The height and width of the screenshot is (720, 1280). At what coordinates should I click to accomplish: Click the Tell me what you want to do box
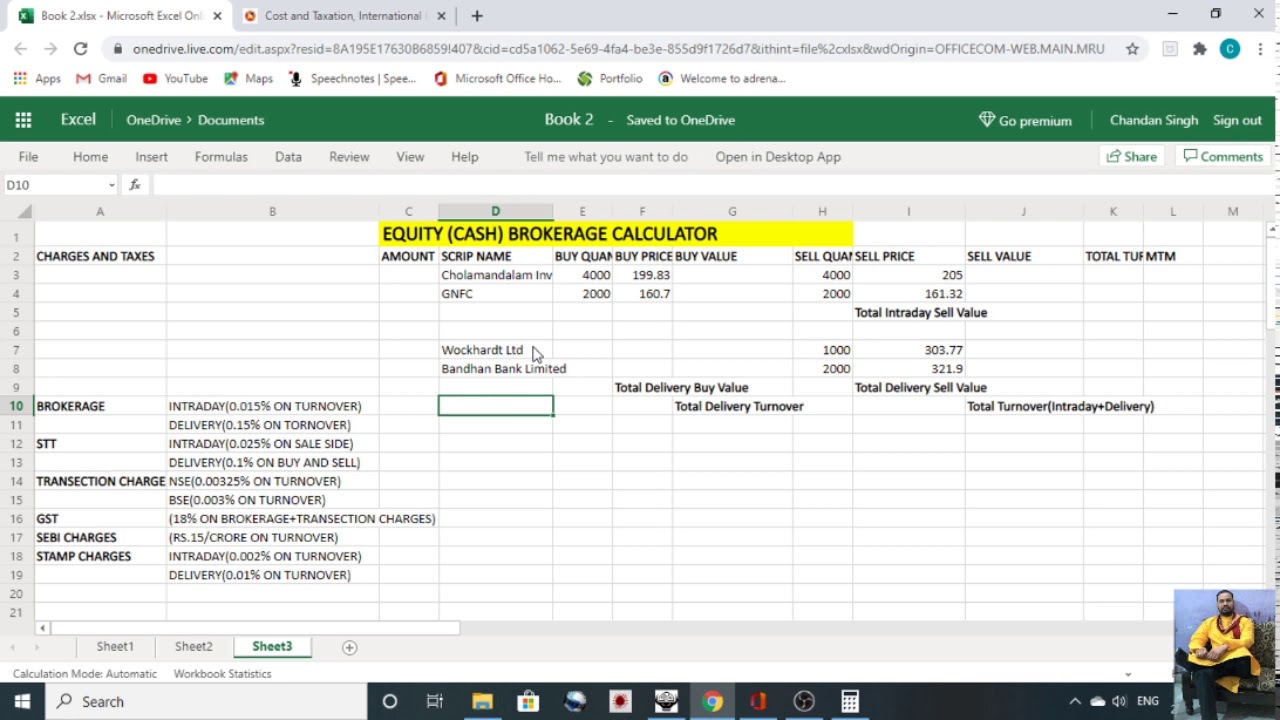tap(606, 157)
